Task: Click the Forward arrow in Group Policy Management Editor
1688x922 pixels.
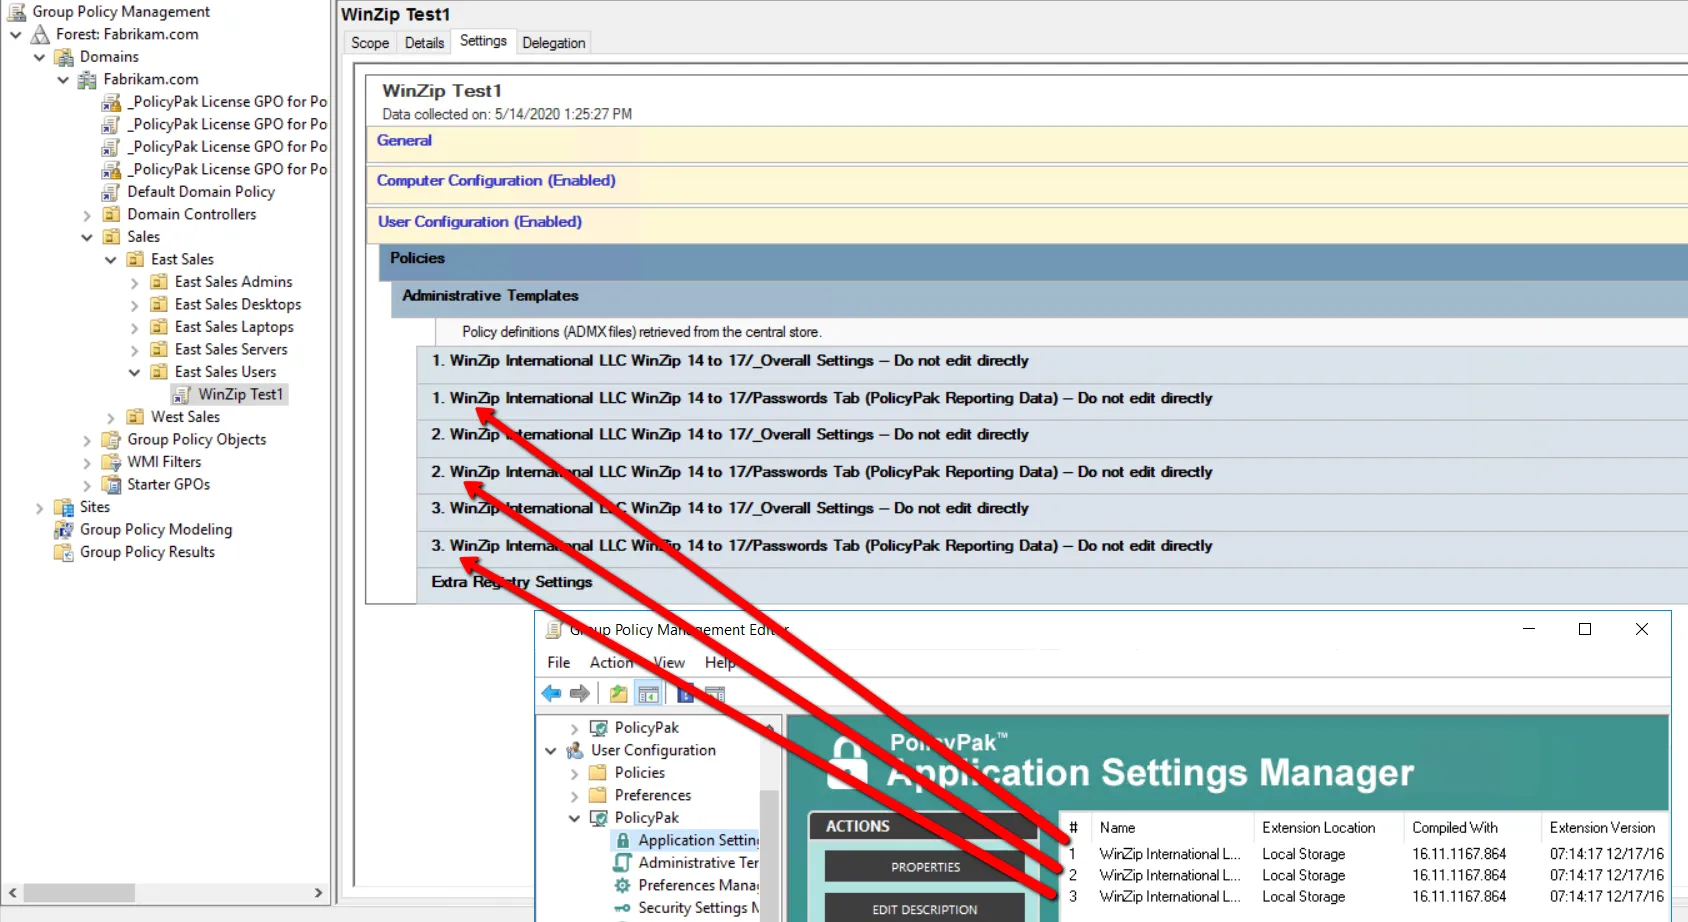Action: click(580, 693)
